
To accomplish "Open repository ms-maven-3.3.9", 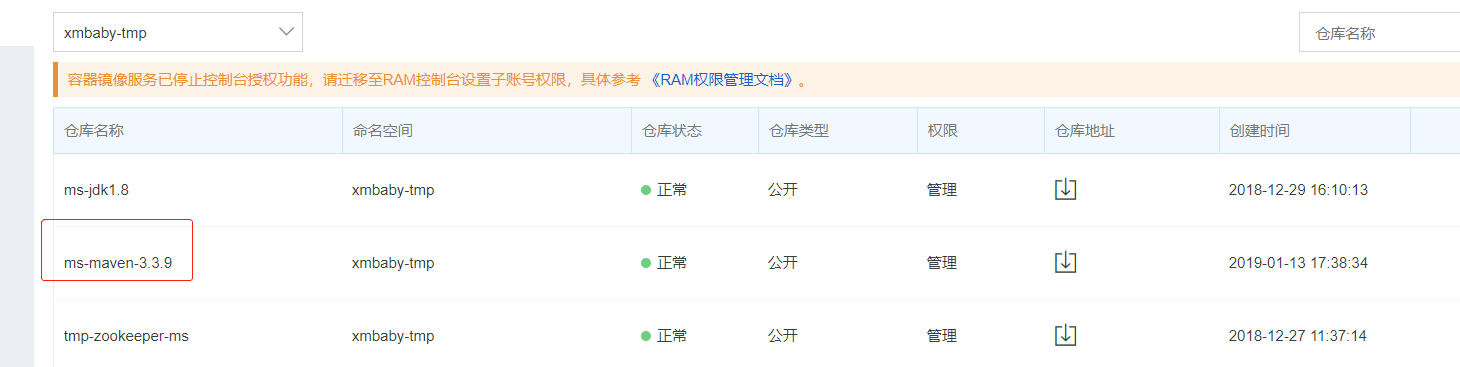I will coord(118,263).
